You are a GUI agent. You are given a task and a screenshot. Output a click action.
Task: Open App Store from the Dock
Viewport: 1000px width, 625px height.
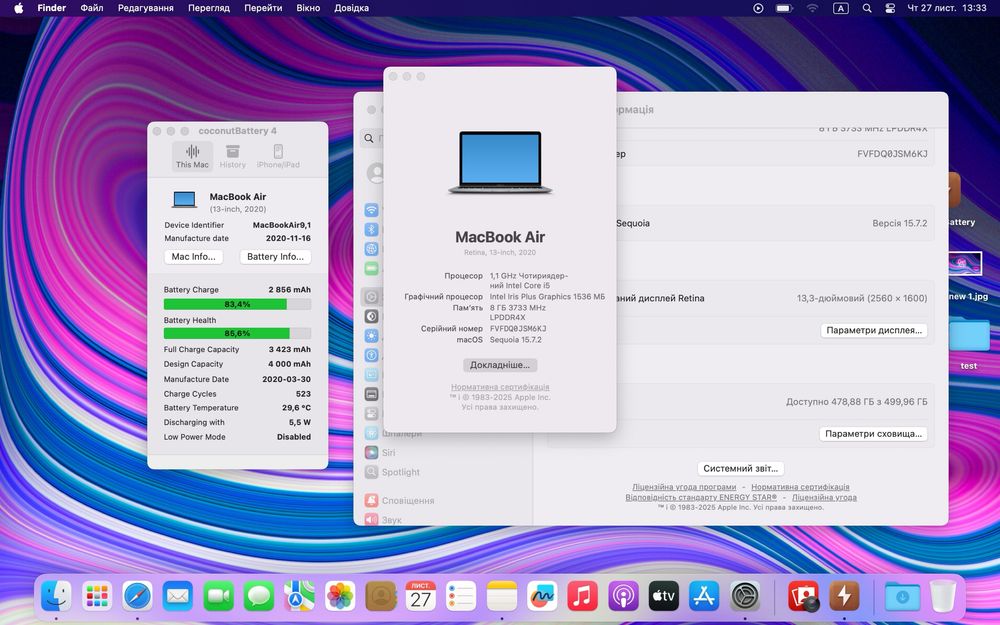pos(704,597)
